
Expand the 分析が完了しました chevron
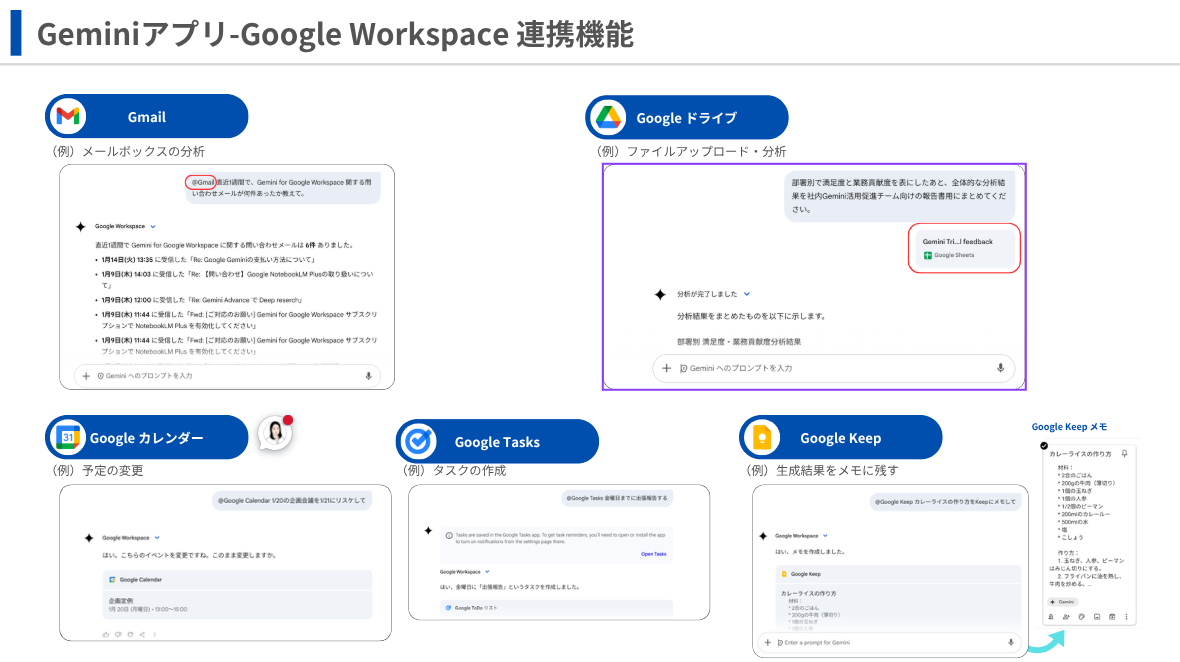[x=747, y=294]
